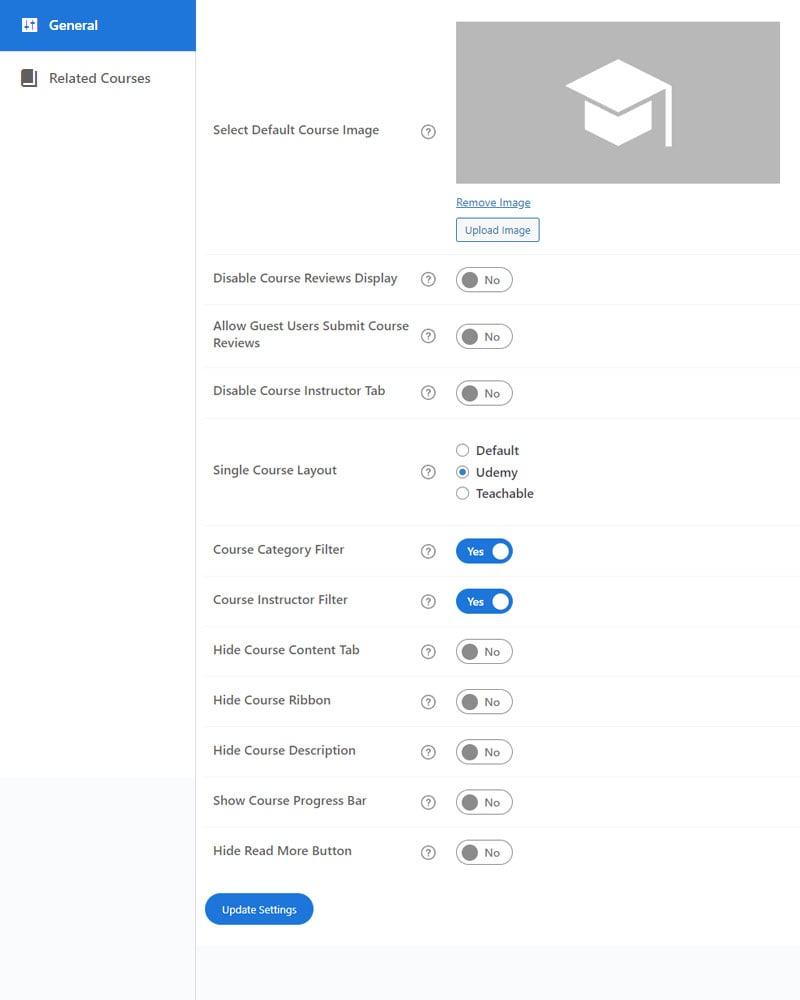Viewport: 800px width, 1000px height.
Task: Click help icon for Disable Course Reviews Display
Action: [428, 279]
